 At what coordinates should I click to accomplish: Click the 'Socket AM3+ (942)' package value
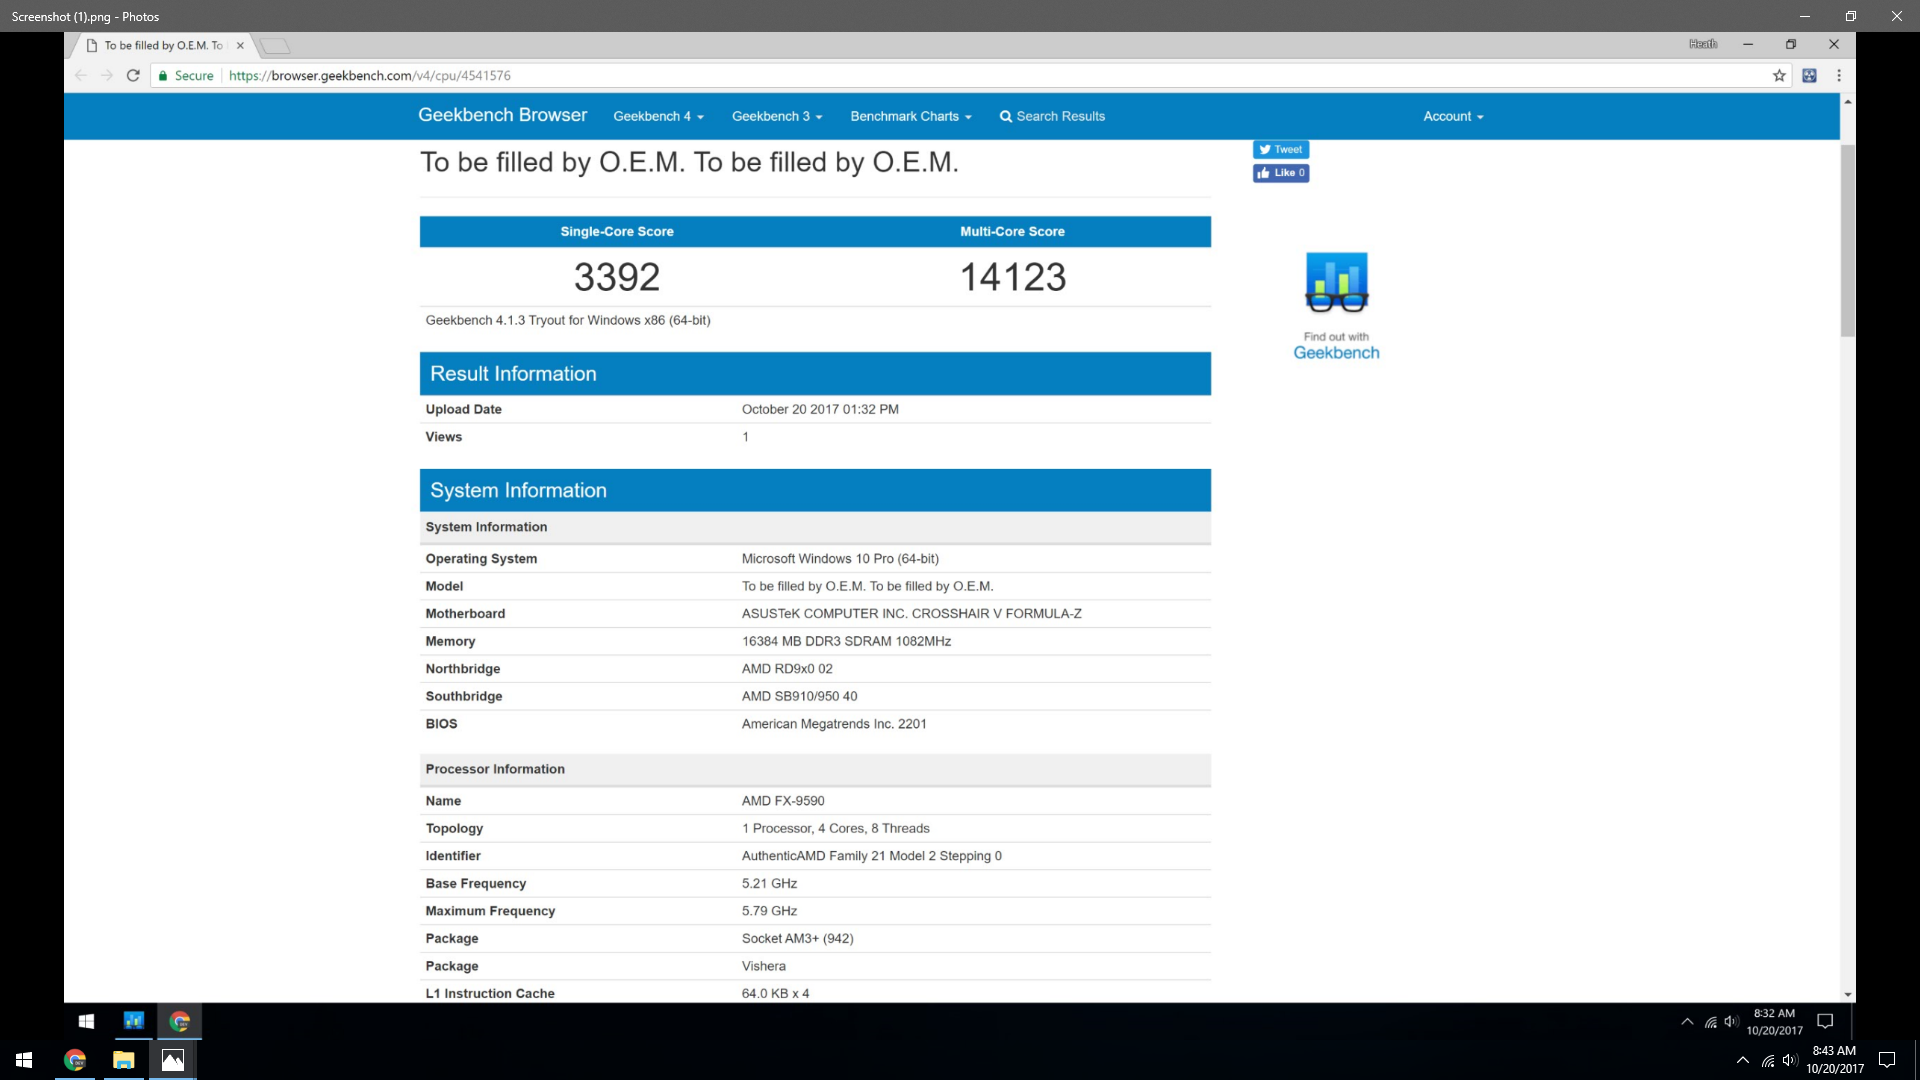pos(797,939)
